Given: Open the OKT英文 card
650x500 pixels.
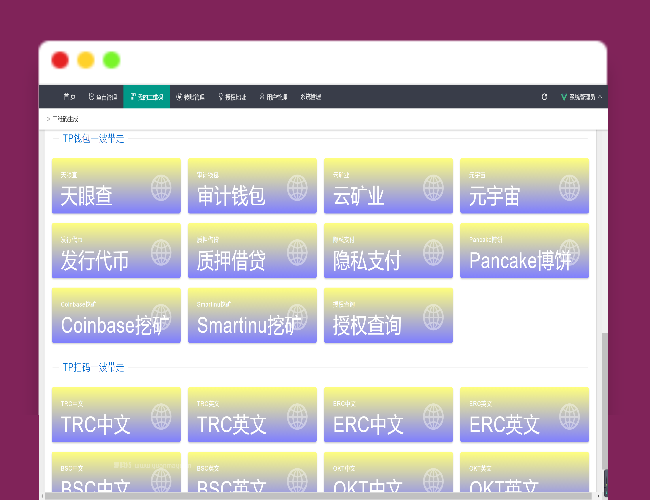Looking at the screenshot, I should point(524,472).
